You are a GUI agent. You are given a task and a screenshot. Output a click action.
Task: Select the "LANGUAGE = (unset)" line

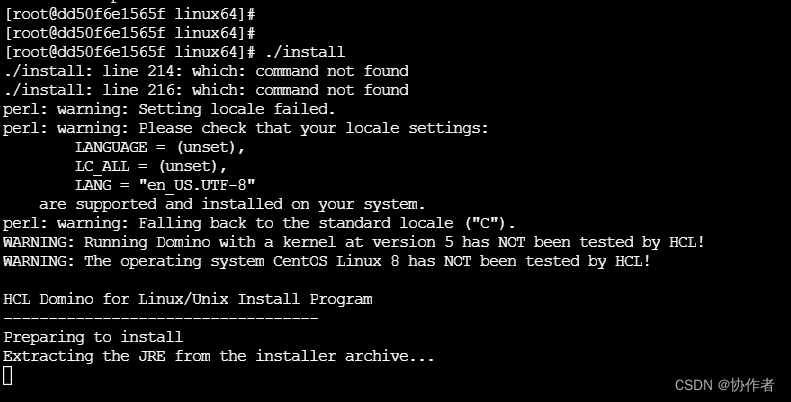point(160,147)
